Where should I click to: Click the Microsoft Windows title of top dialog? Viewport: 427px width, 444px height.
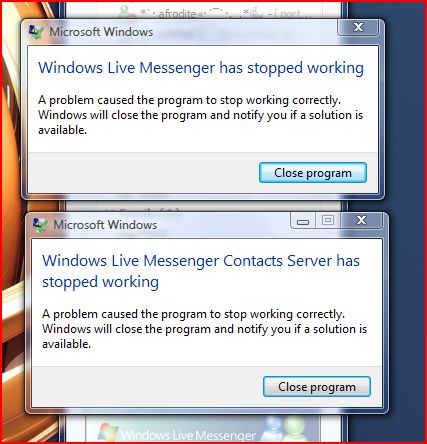coord(101,32)
